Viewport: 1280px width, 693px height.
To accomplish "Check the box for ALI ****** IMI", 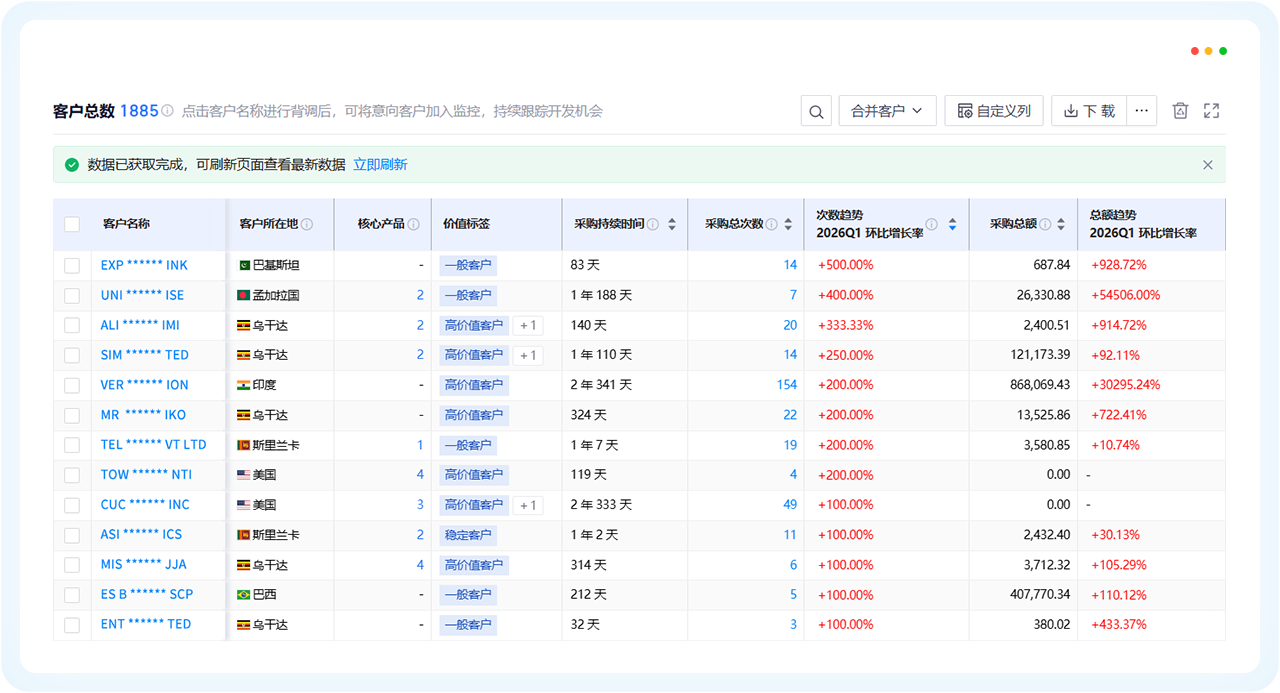I will (x=72, y=325).
